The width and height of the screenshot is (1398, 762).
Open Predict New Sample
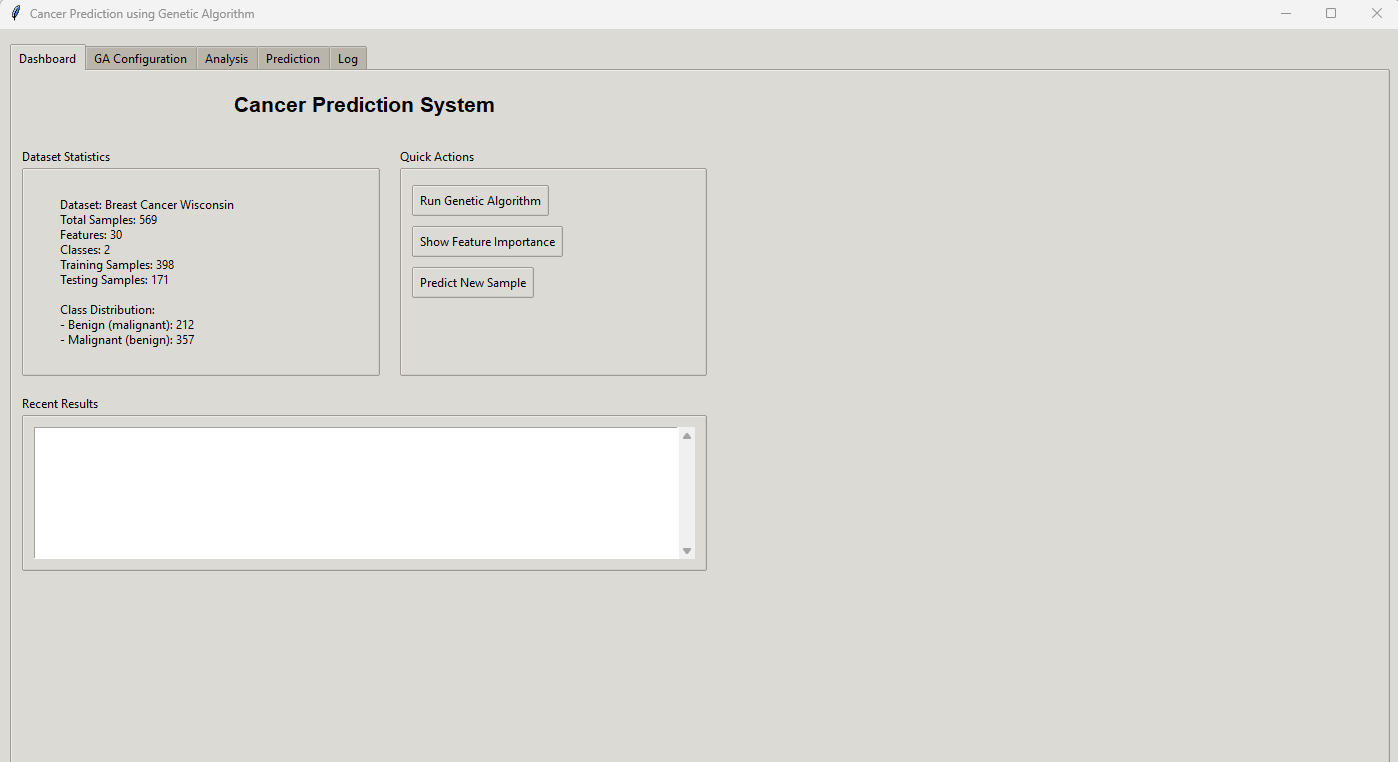[x=472, y=283]
